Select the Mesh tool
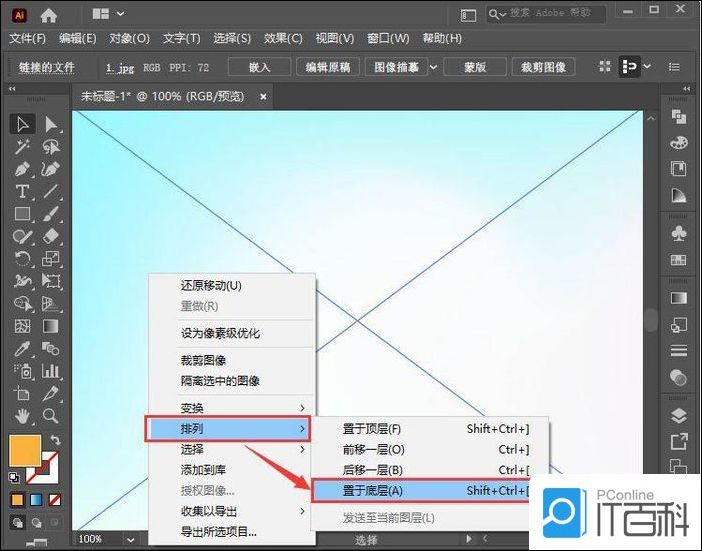The image size is (702, 551). click(x=22, y=326)
